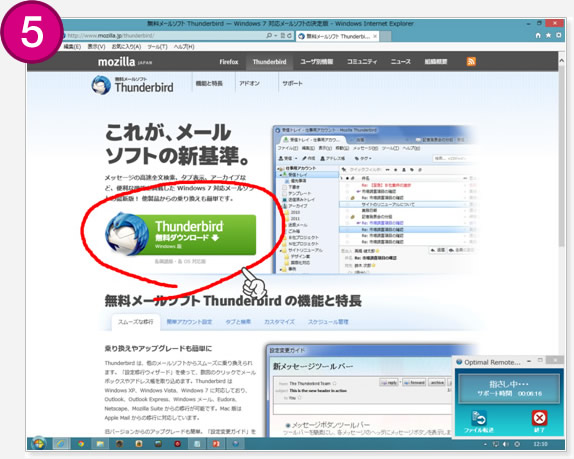Open コミュニティ in the Mozilla navigation bar
Screen dimensions: 574x459
(x=362, y=61)
